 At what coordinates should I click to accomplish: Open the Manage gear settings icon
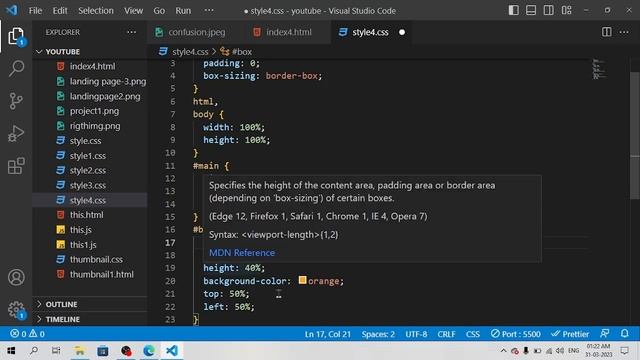point(16,310)
